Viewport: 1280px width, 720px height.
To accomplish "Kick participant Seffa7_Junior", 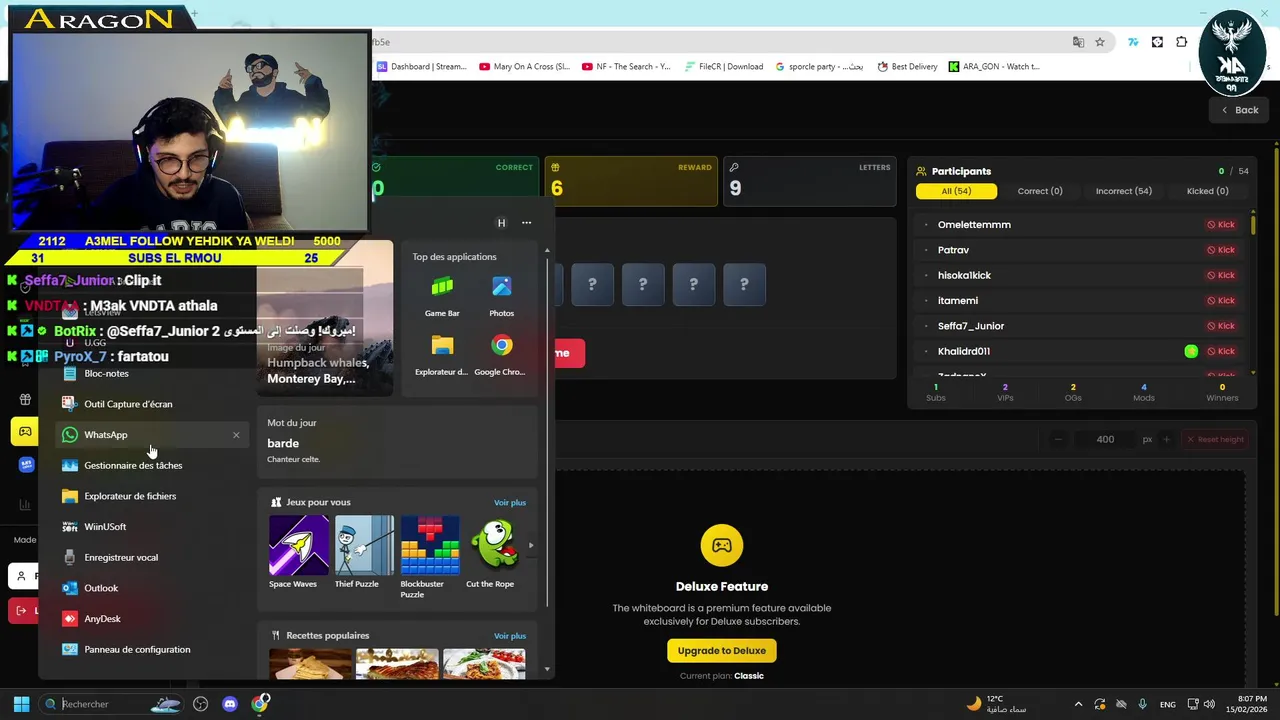I will 1221,326.
